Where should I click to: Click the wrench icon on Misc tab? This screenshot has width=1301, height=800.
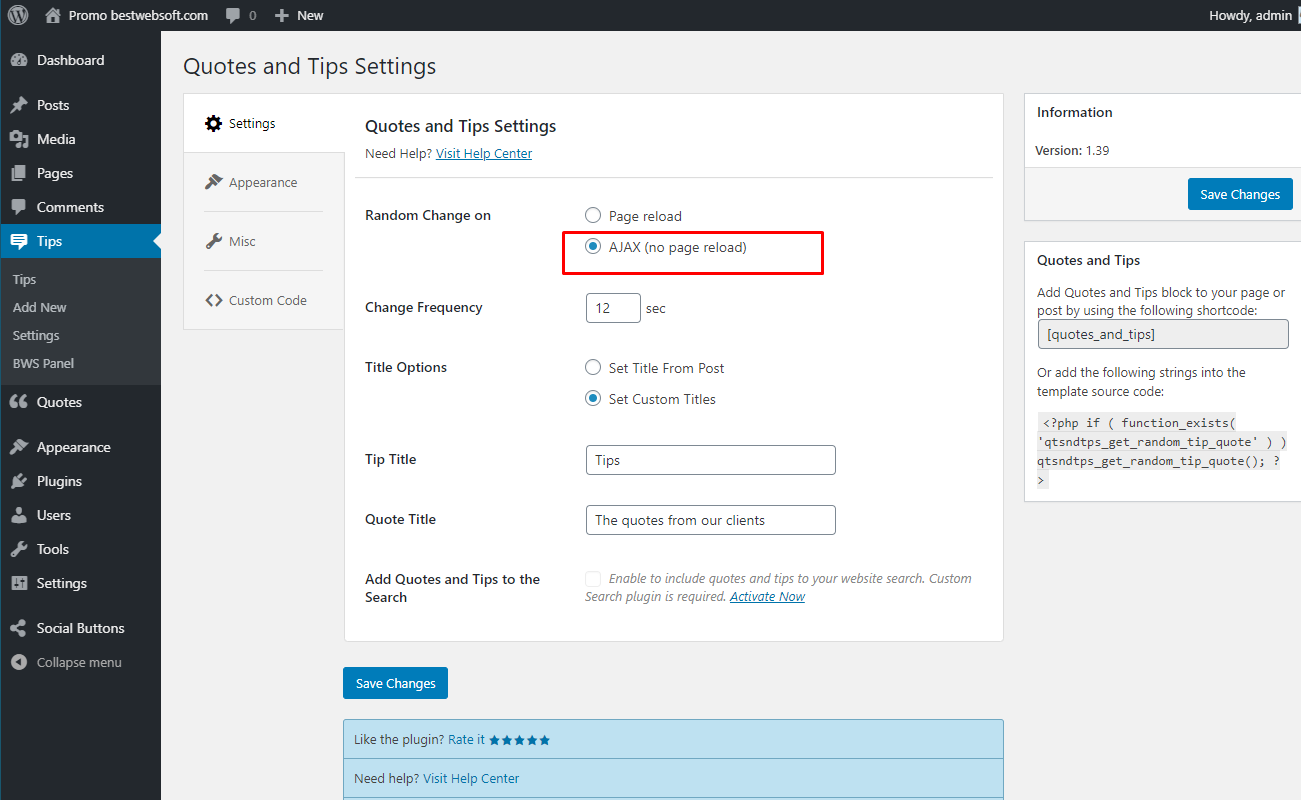tap(213, 241)
